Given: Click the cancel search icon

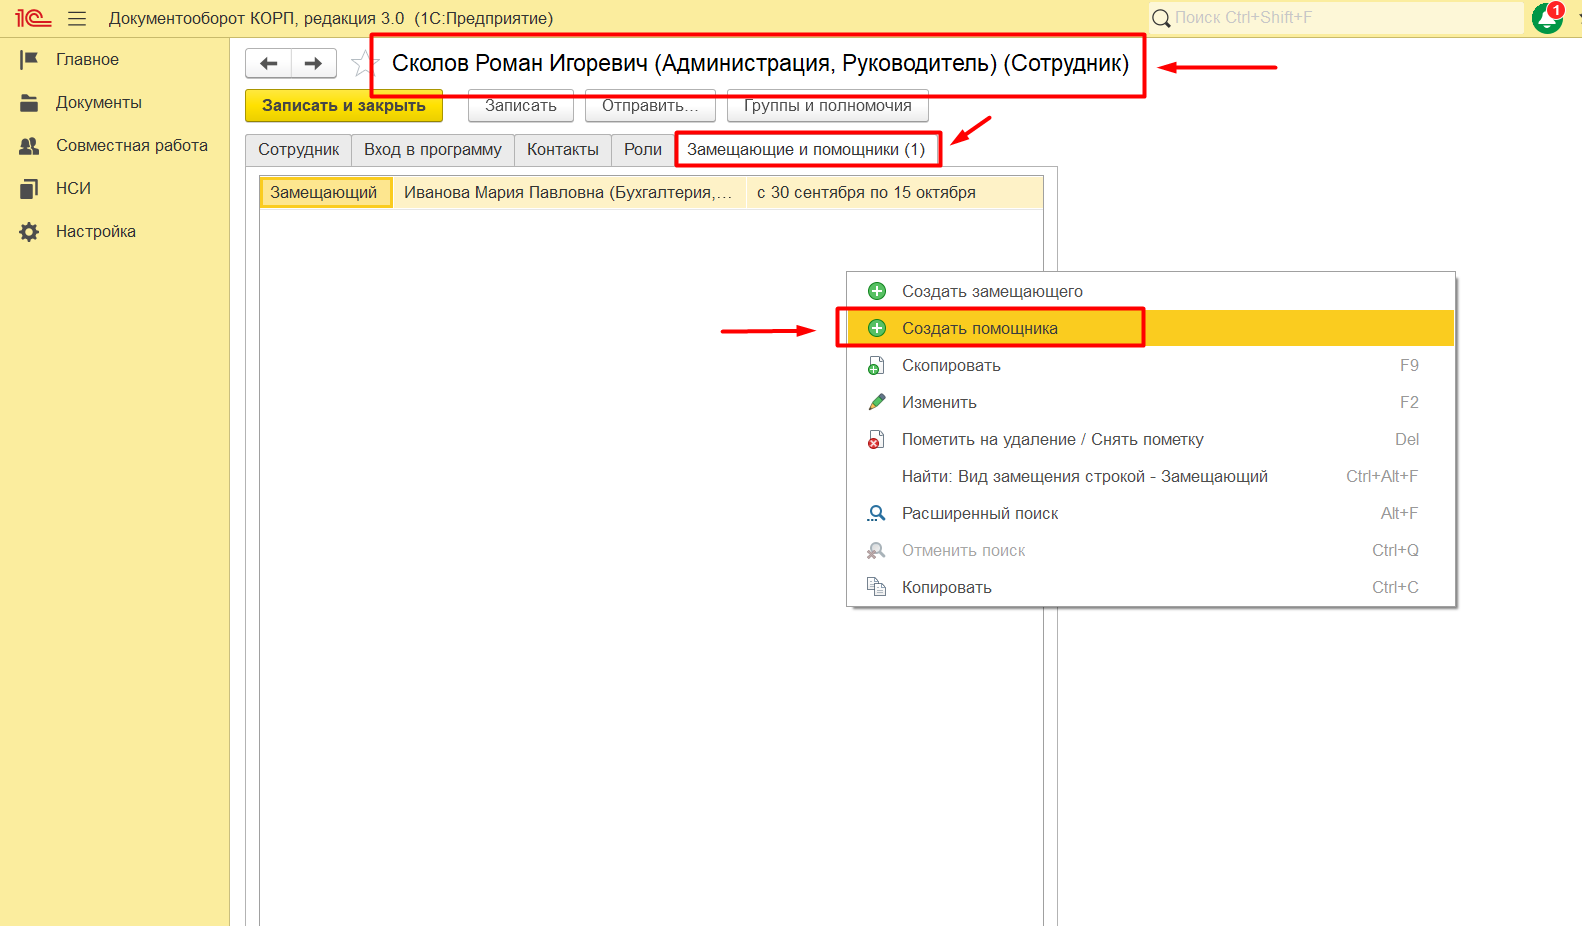Looking at the screenshot, I should coord(877,550).
